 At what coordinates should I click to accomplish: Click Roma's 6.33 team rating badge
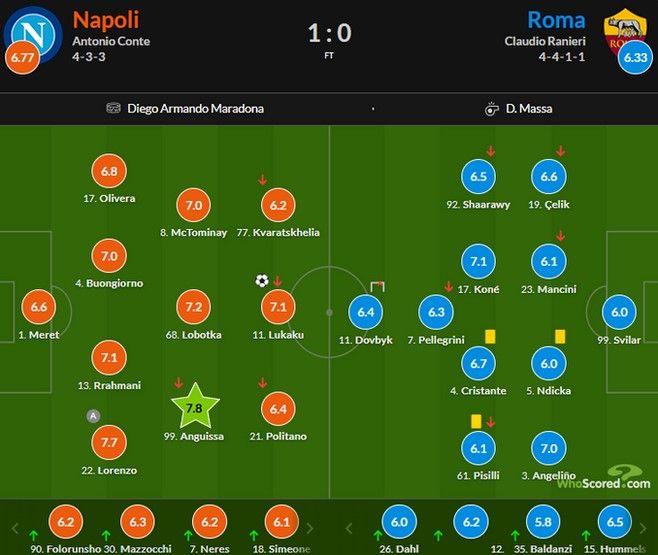[636, 58]
